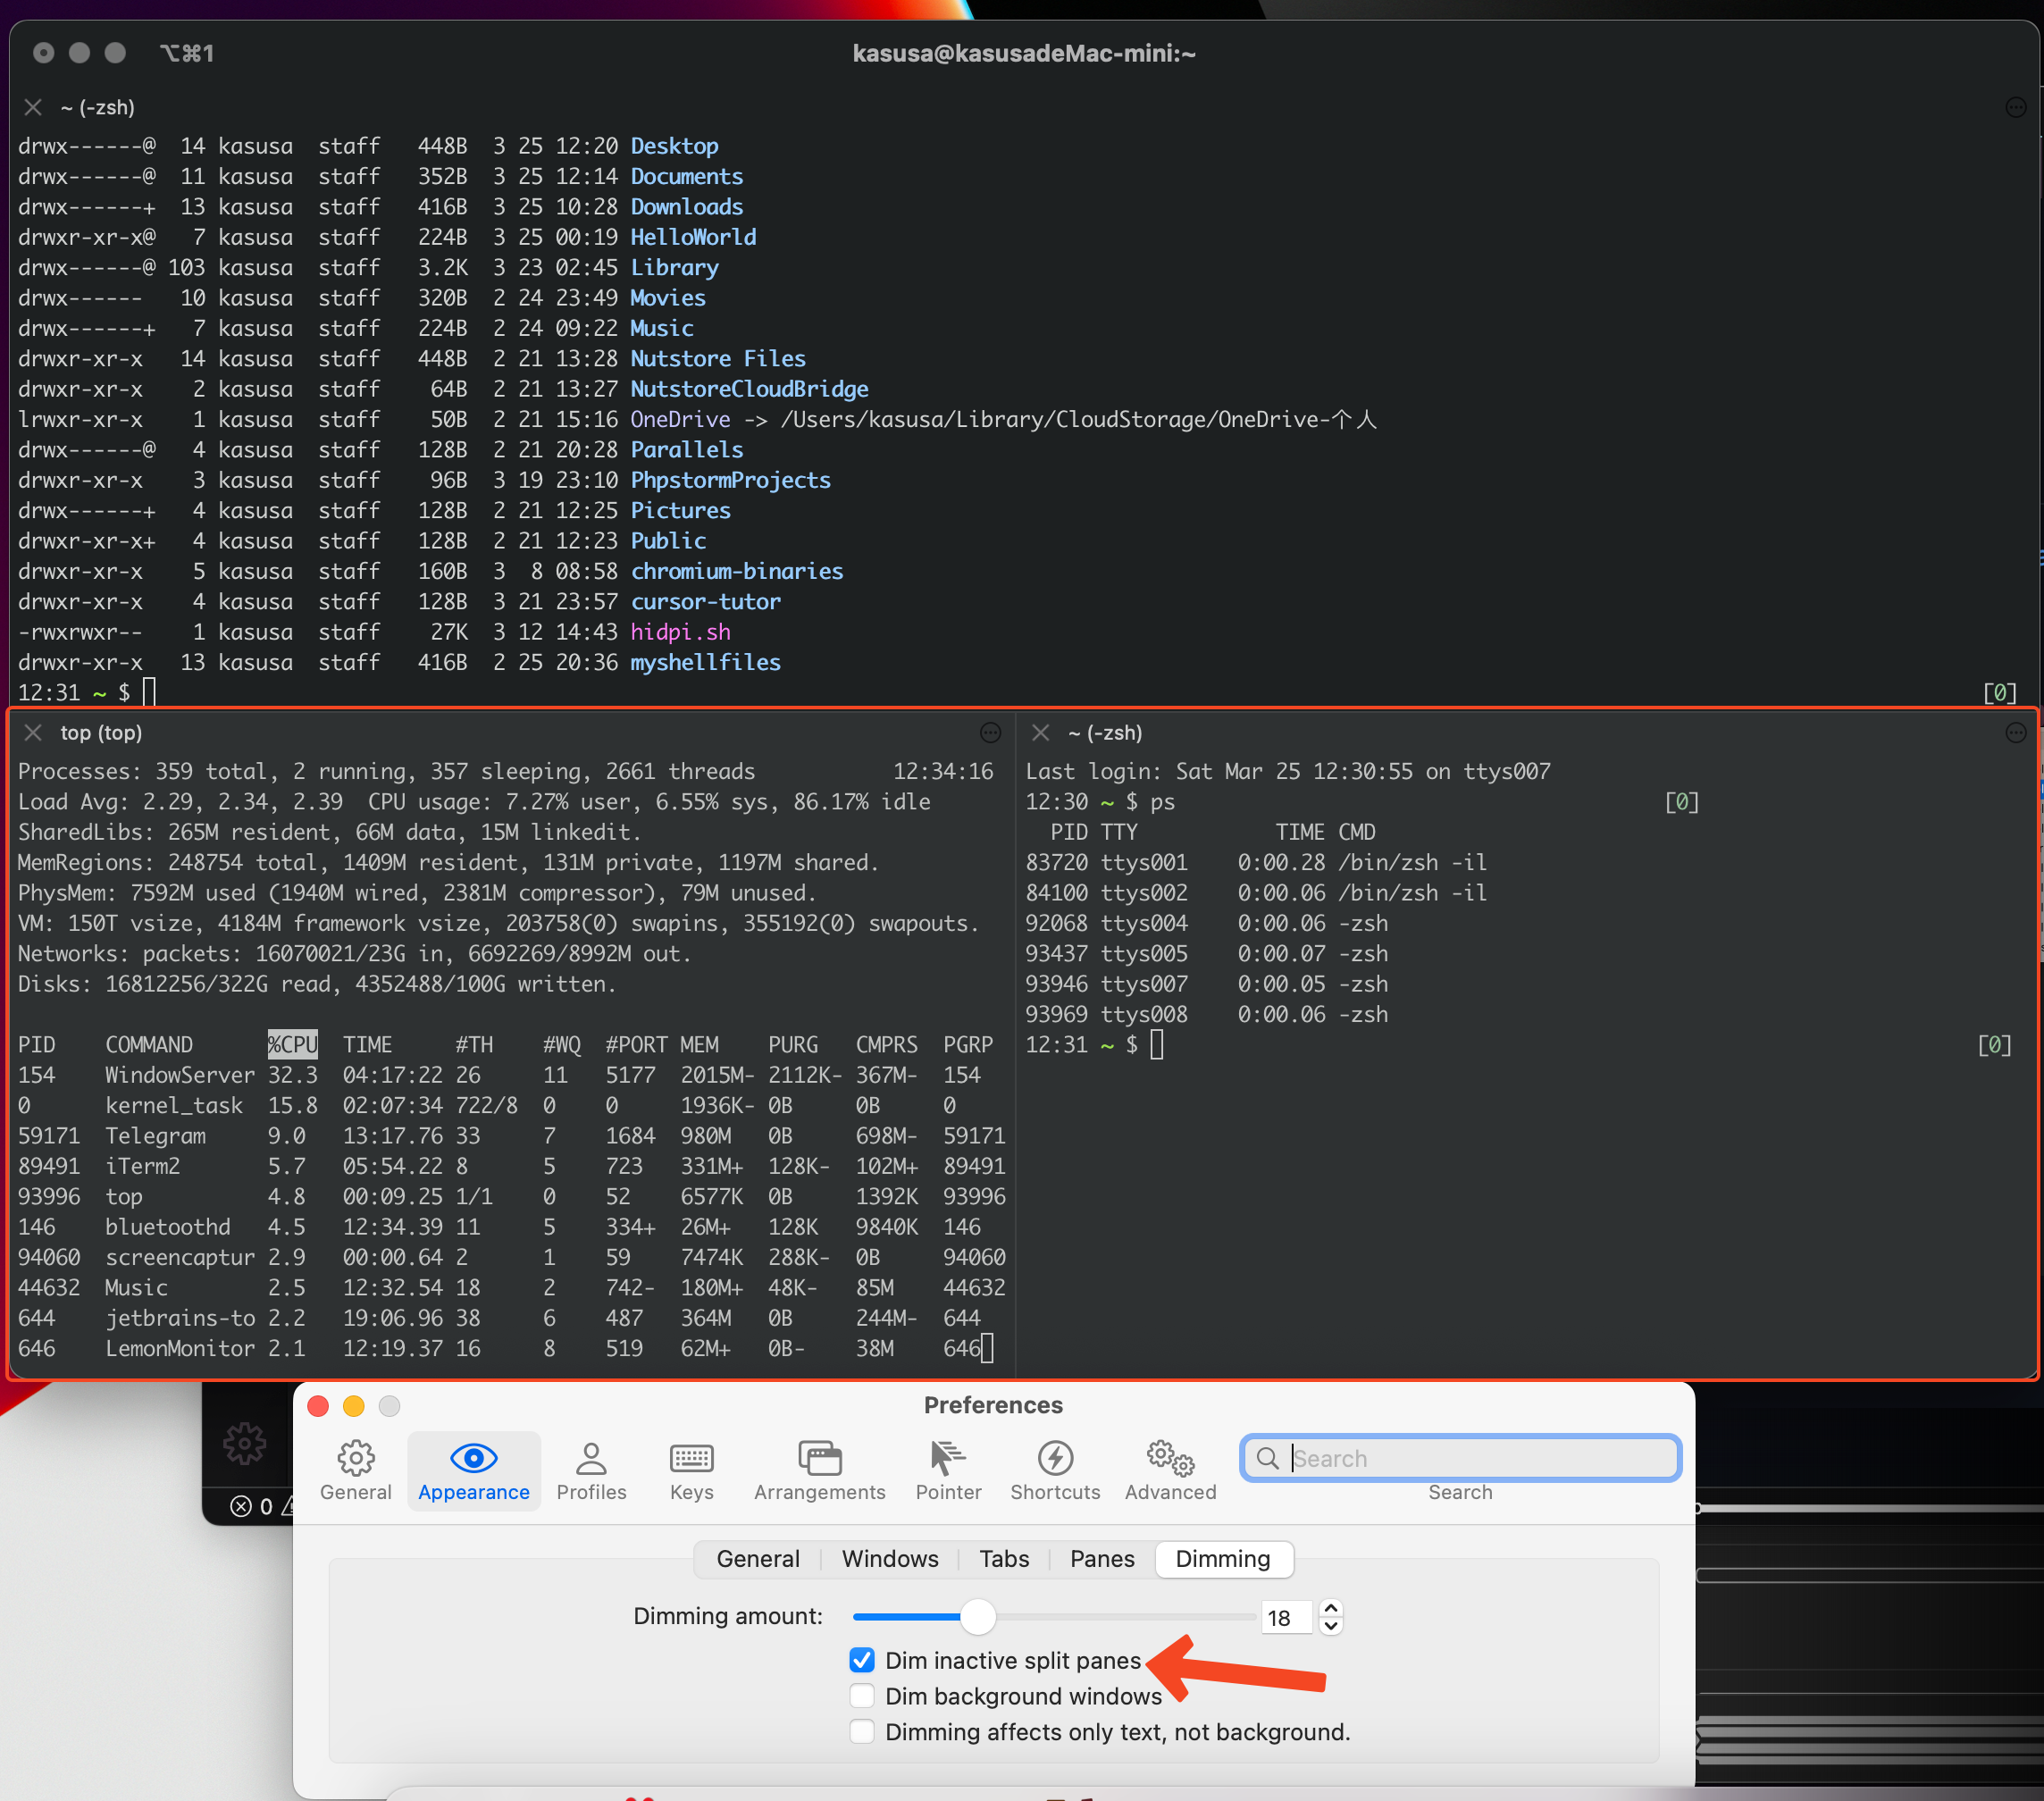The image size is (2044, 1801).
Task: Increase dimming amount with stepper up arrow
Action: (x=1330, y=1608)
